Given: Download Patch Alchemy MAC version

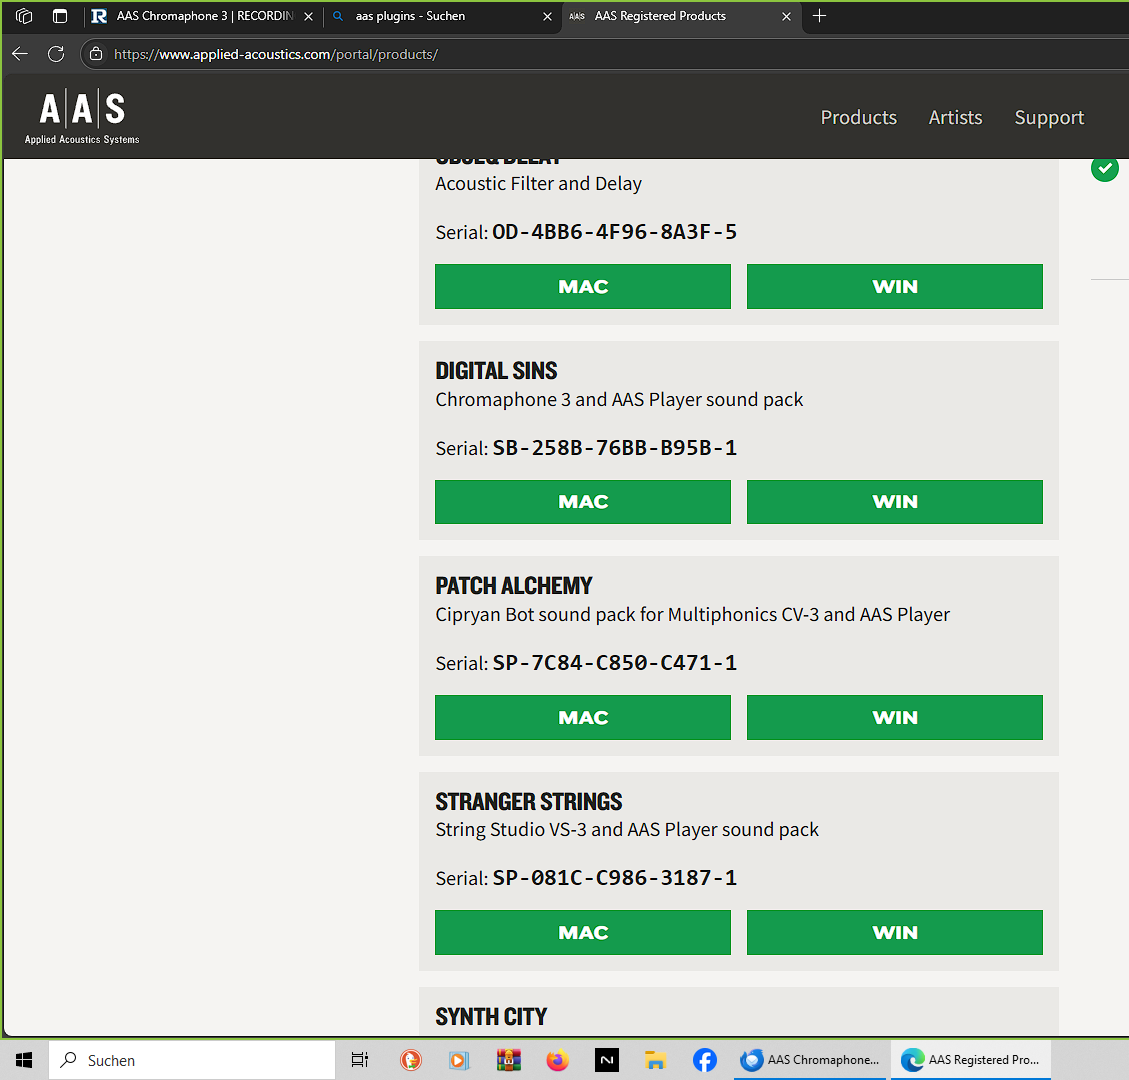Looking at the screenshot, I should click(x=583, y=717).
